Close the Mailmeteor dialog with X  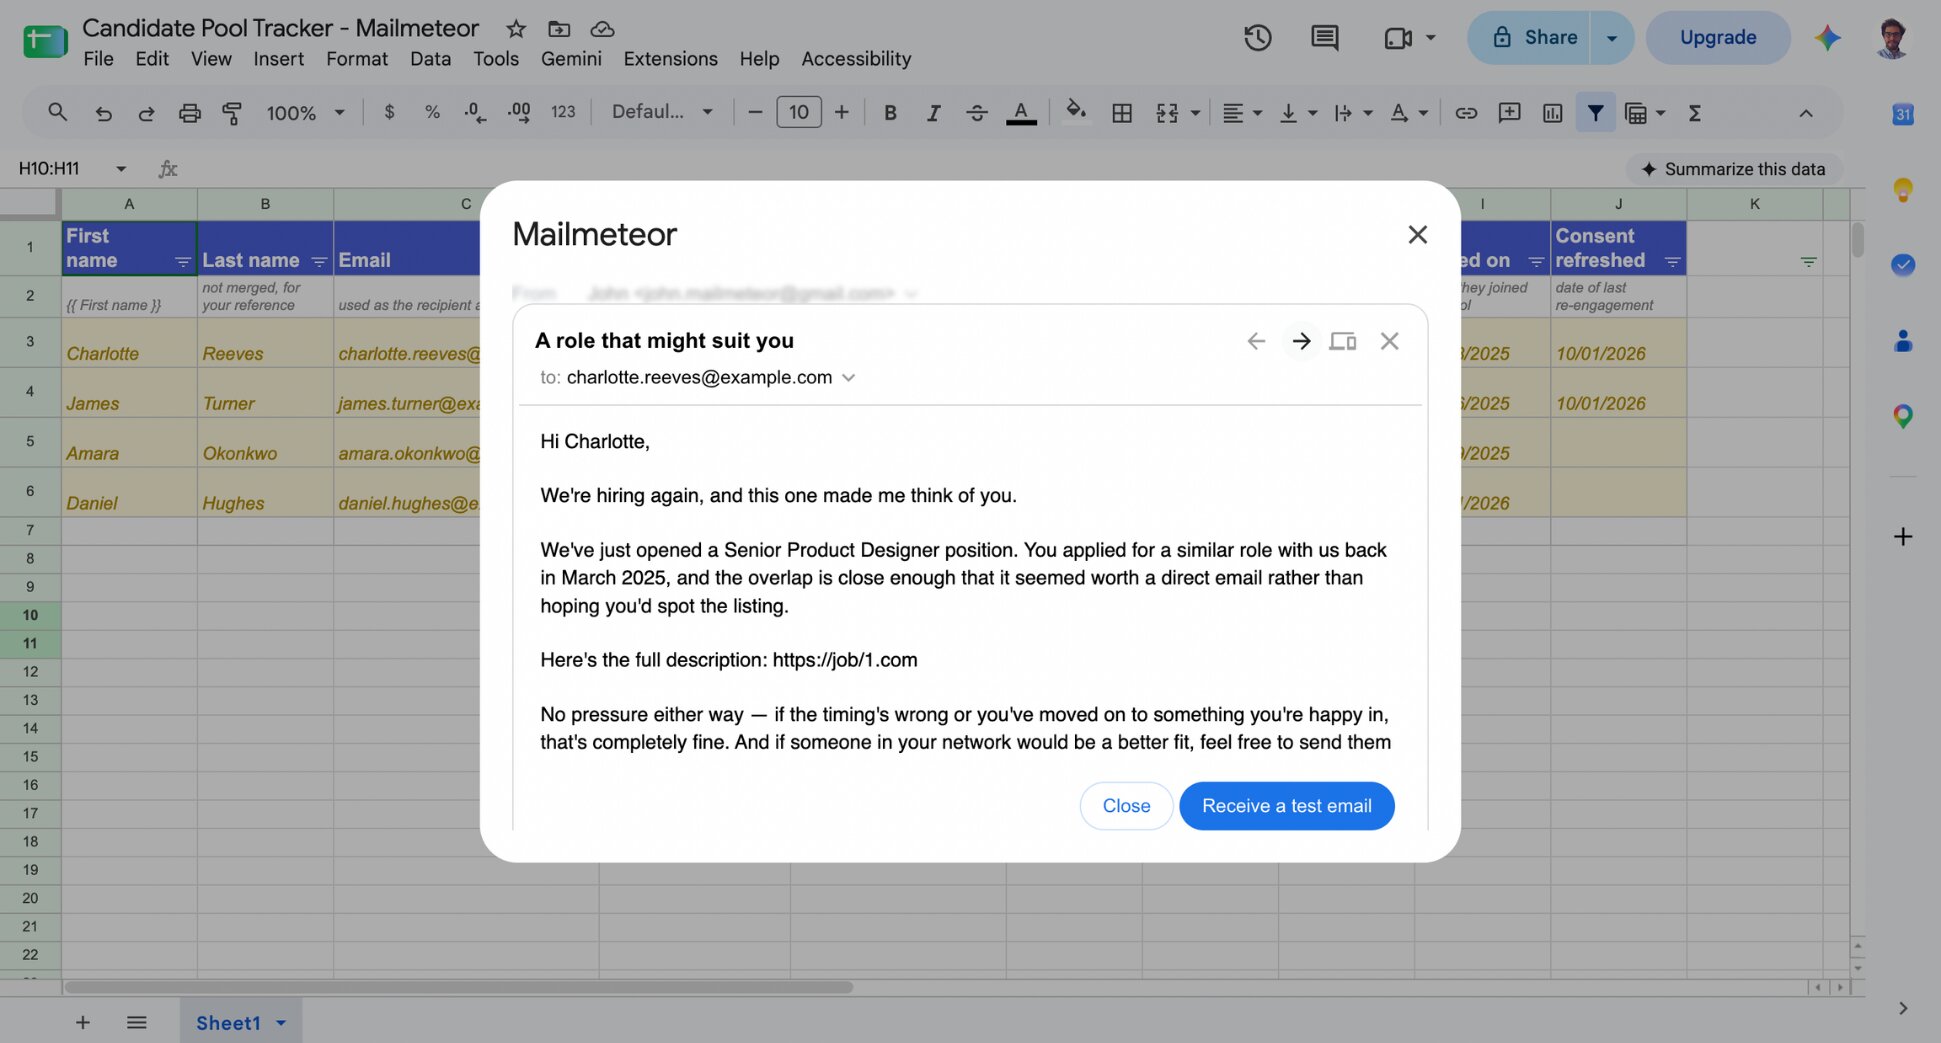click(1417, 234)
